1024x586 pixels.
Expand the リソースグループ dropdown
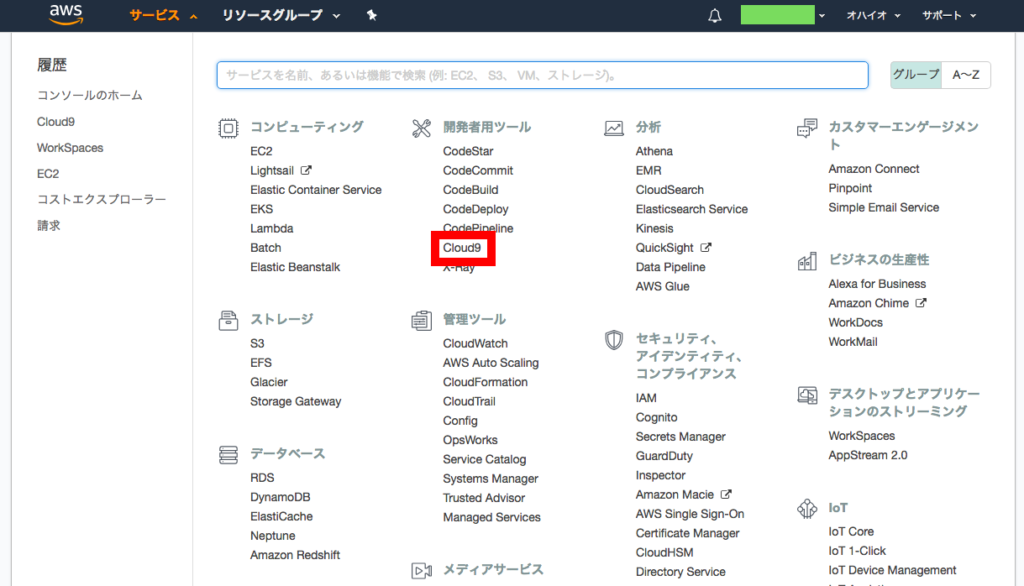[281, 15]
